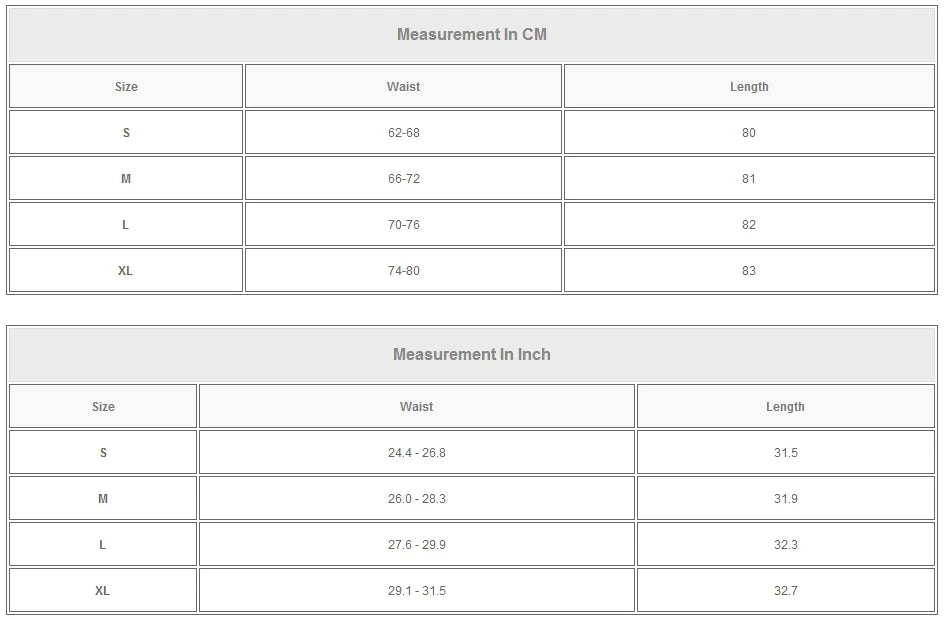This screenshot has width=944, height=619.
Task: Click the 26.0 - 28.3 waist value
Action: (x=417, y=499)
